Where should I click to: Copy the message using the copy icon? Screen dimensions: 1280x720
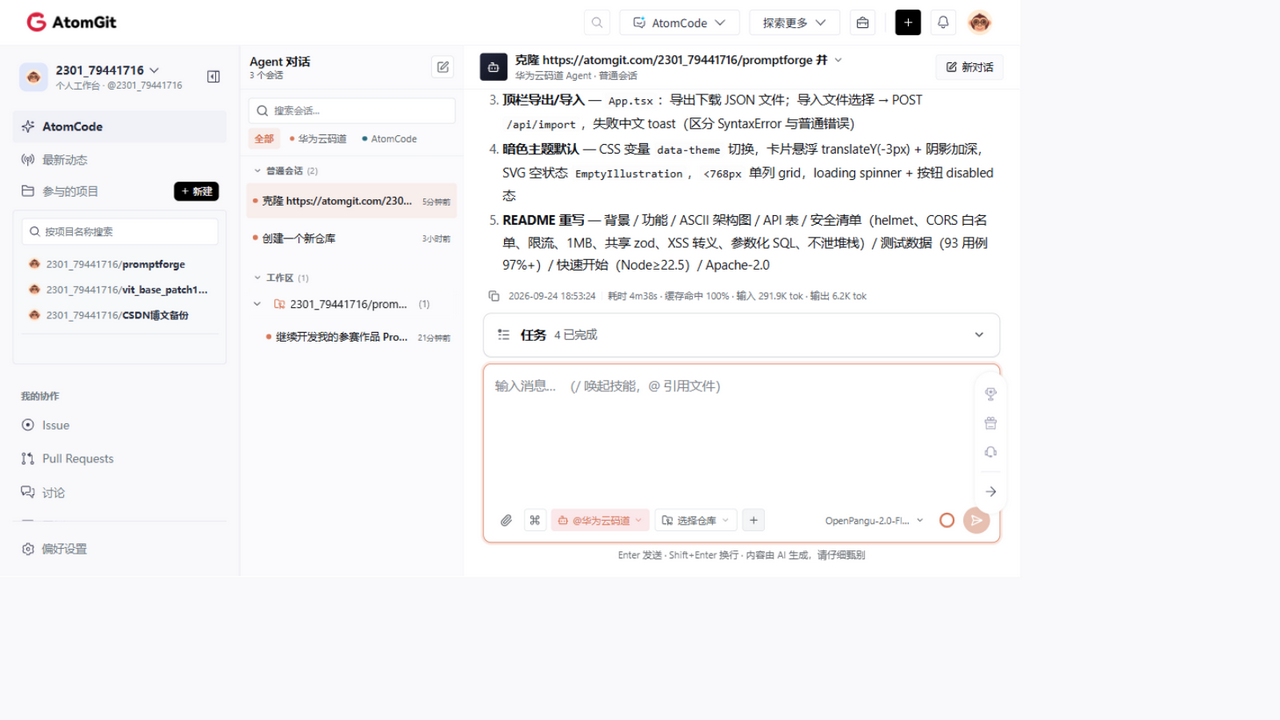(x=494, y=296)
